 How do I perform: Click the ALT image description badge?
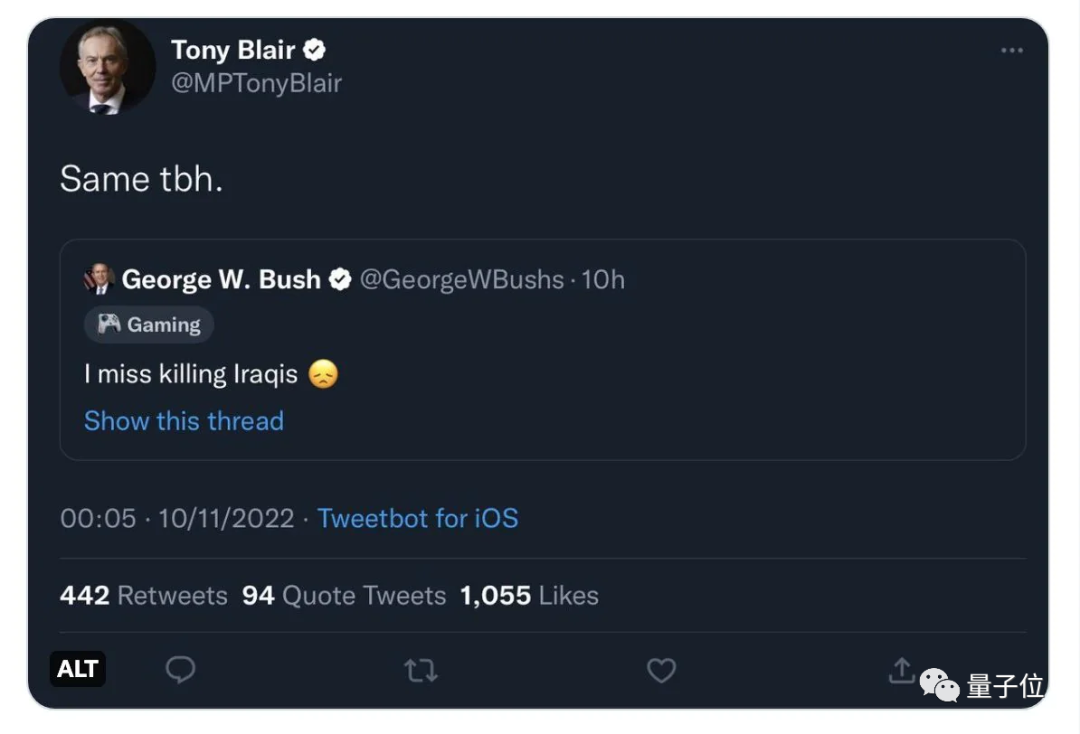[77, 669]
